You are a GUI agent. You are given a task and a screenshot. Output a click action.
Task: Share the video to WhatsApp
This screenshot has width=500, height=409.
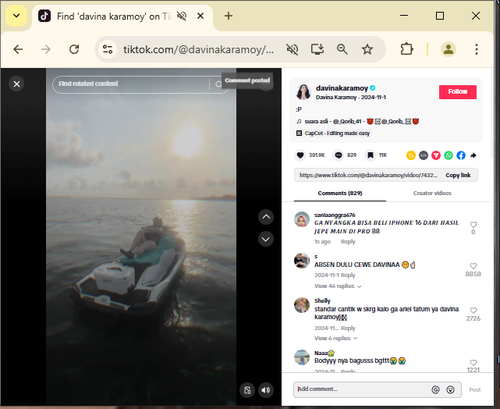click(448, 155)
